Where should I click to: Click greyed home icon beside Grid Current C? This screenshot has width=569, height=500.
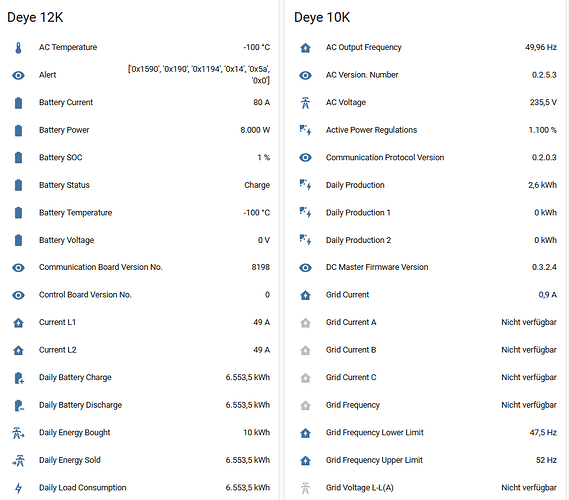click(306, 378)
